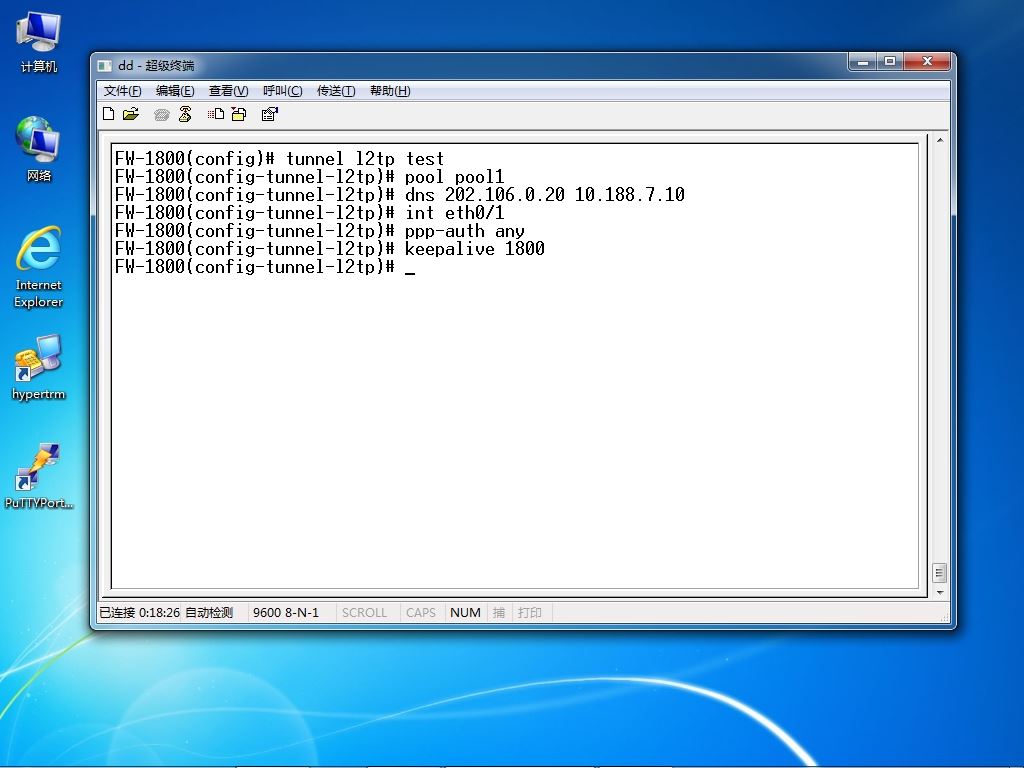Click the 自动检测 status bar entry
Screen dimensions: 1024x768
[209, 613]
